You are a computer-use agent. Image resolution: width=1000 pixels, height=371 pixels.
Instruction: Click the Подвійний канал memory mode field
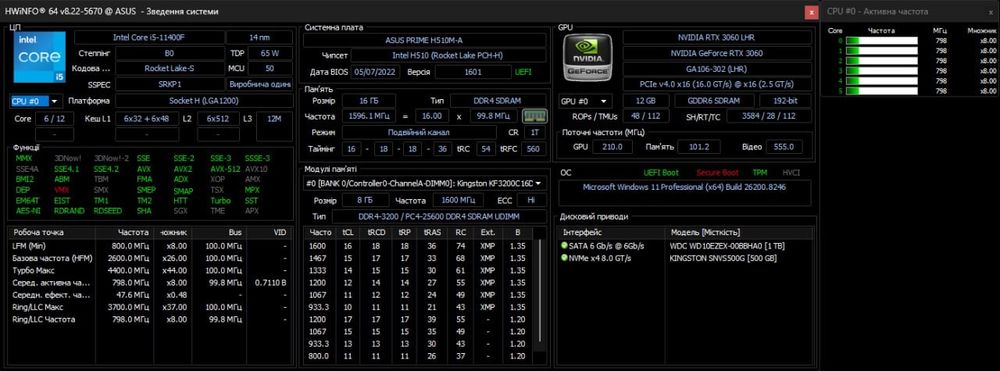pyautogui.click(x=419, y=132)
